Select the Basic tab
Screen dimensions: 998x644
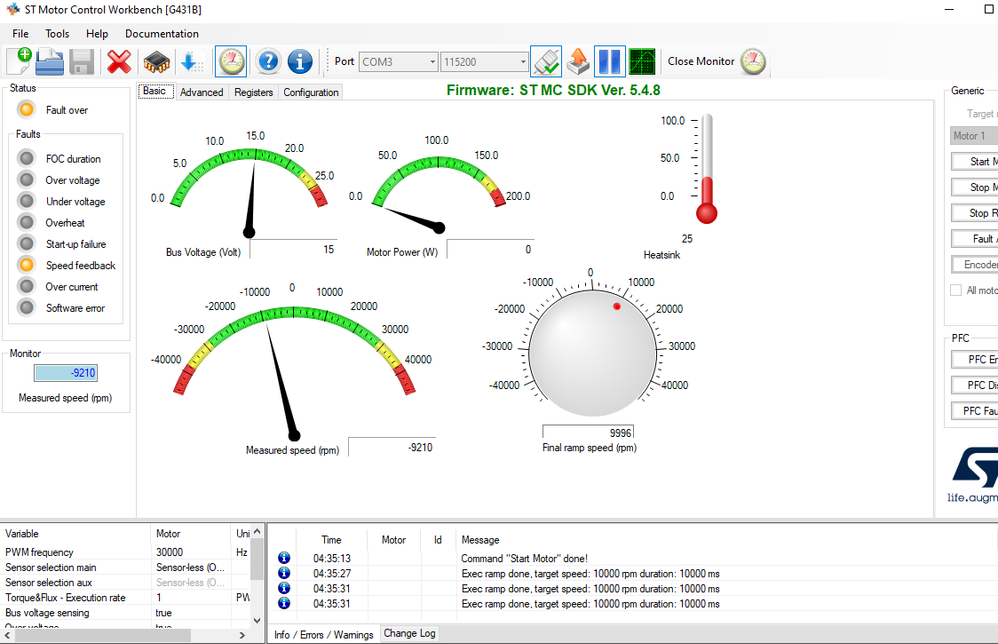(155, 91)
